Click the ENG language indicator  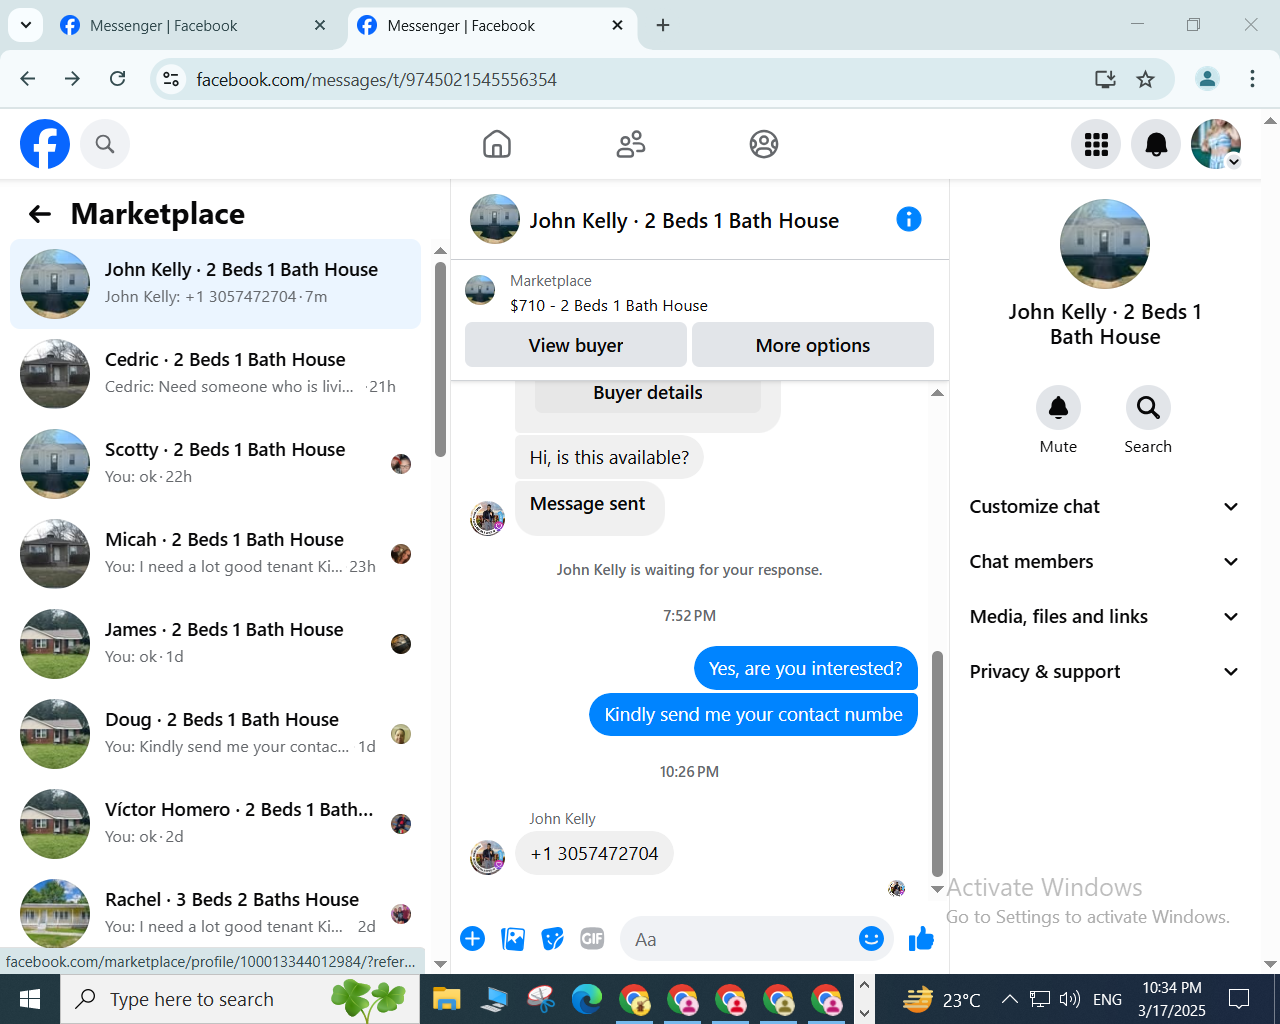coord(1107,999)
